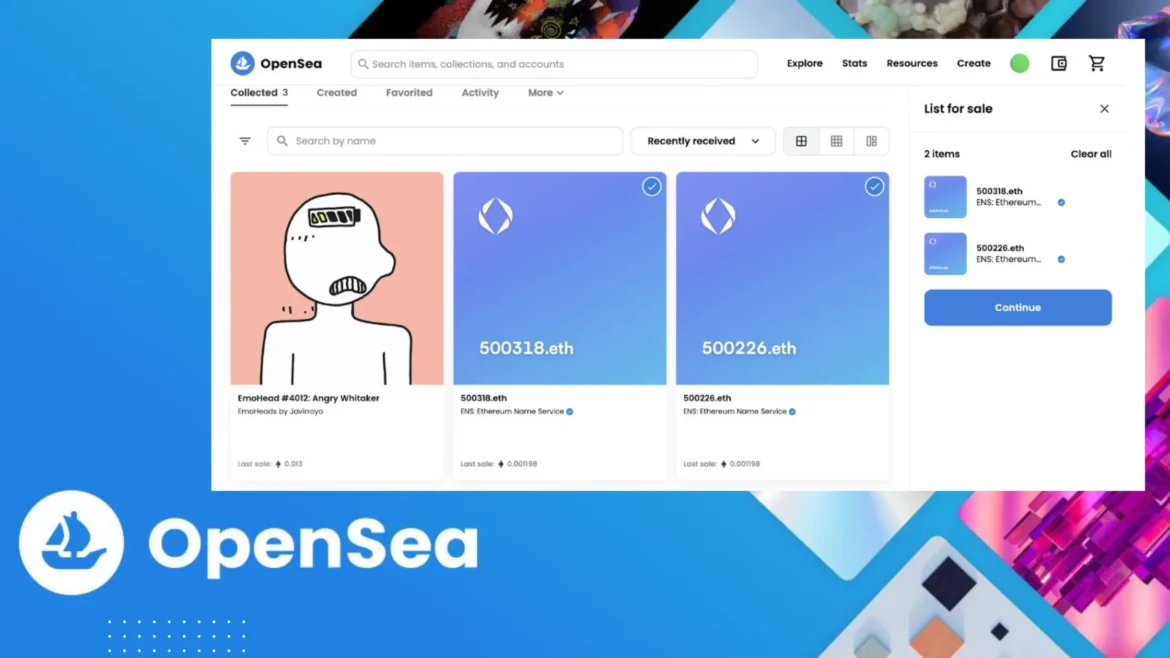Viewport: 1170px width, 658px height.
Task: Open EmoHeads by Javirroyo collection link
Action: point(281,412)
